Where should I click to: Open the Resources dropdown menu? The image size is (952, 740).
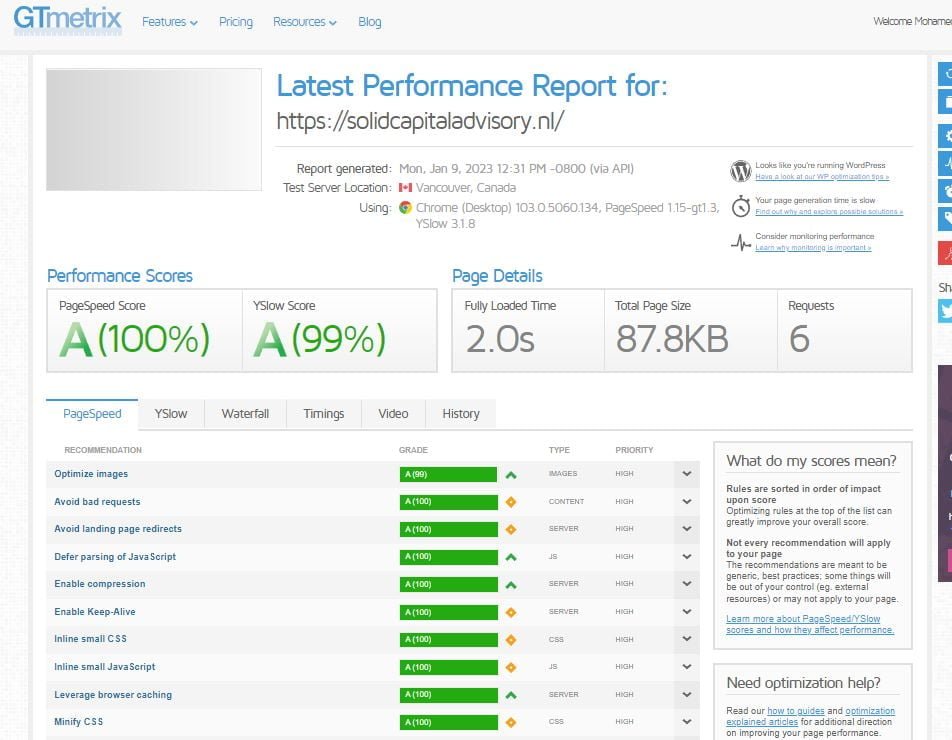(x=304, y=22)
